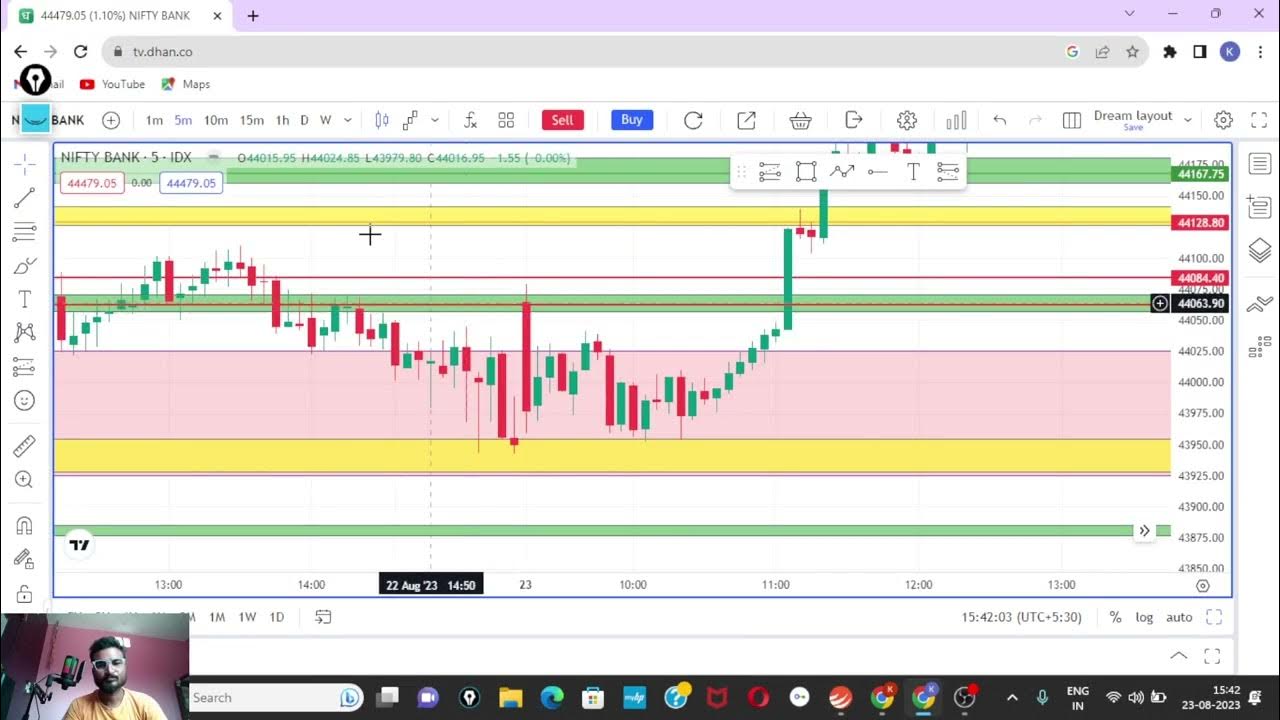
Task: Click the exit arrow icon in toolbar
Action: coord(854,120)
